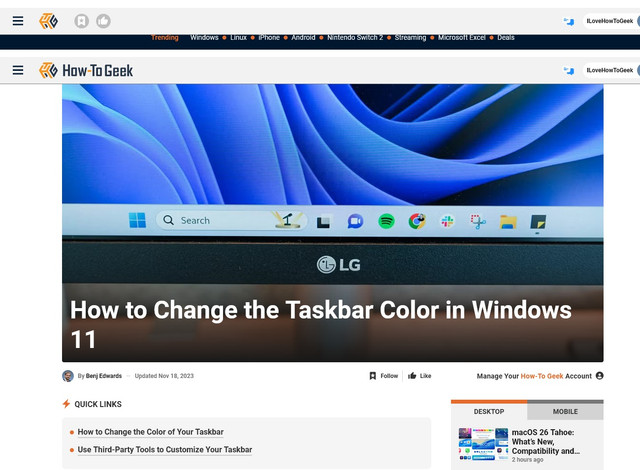This screenshot has height=470, width=640.
Task: Open the Android trending topic
Action: tap(303, 38)
